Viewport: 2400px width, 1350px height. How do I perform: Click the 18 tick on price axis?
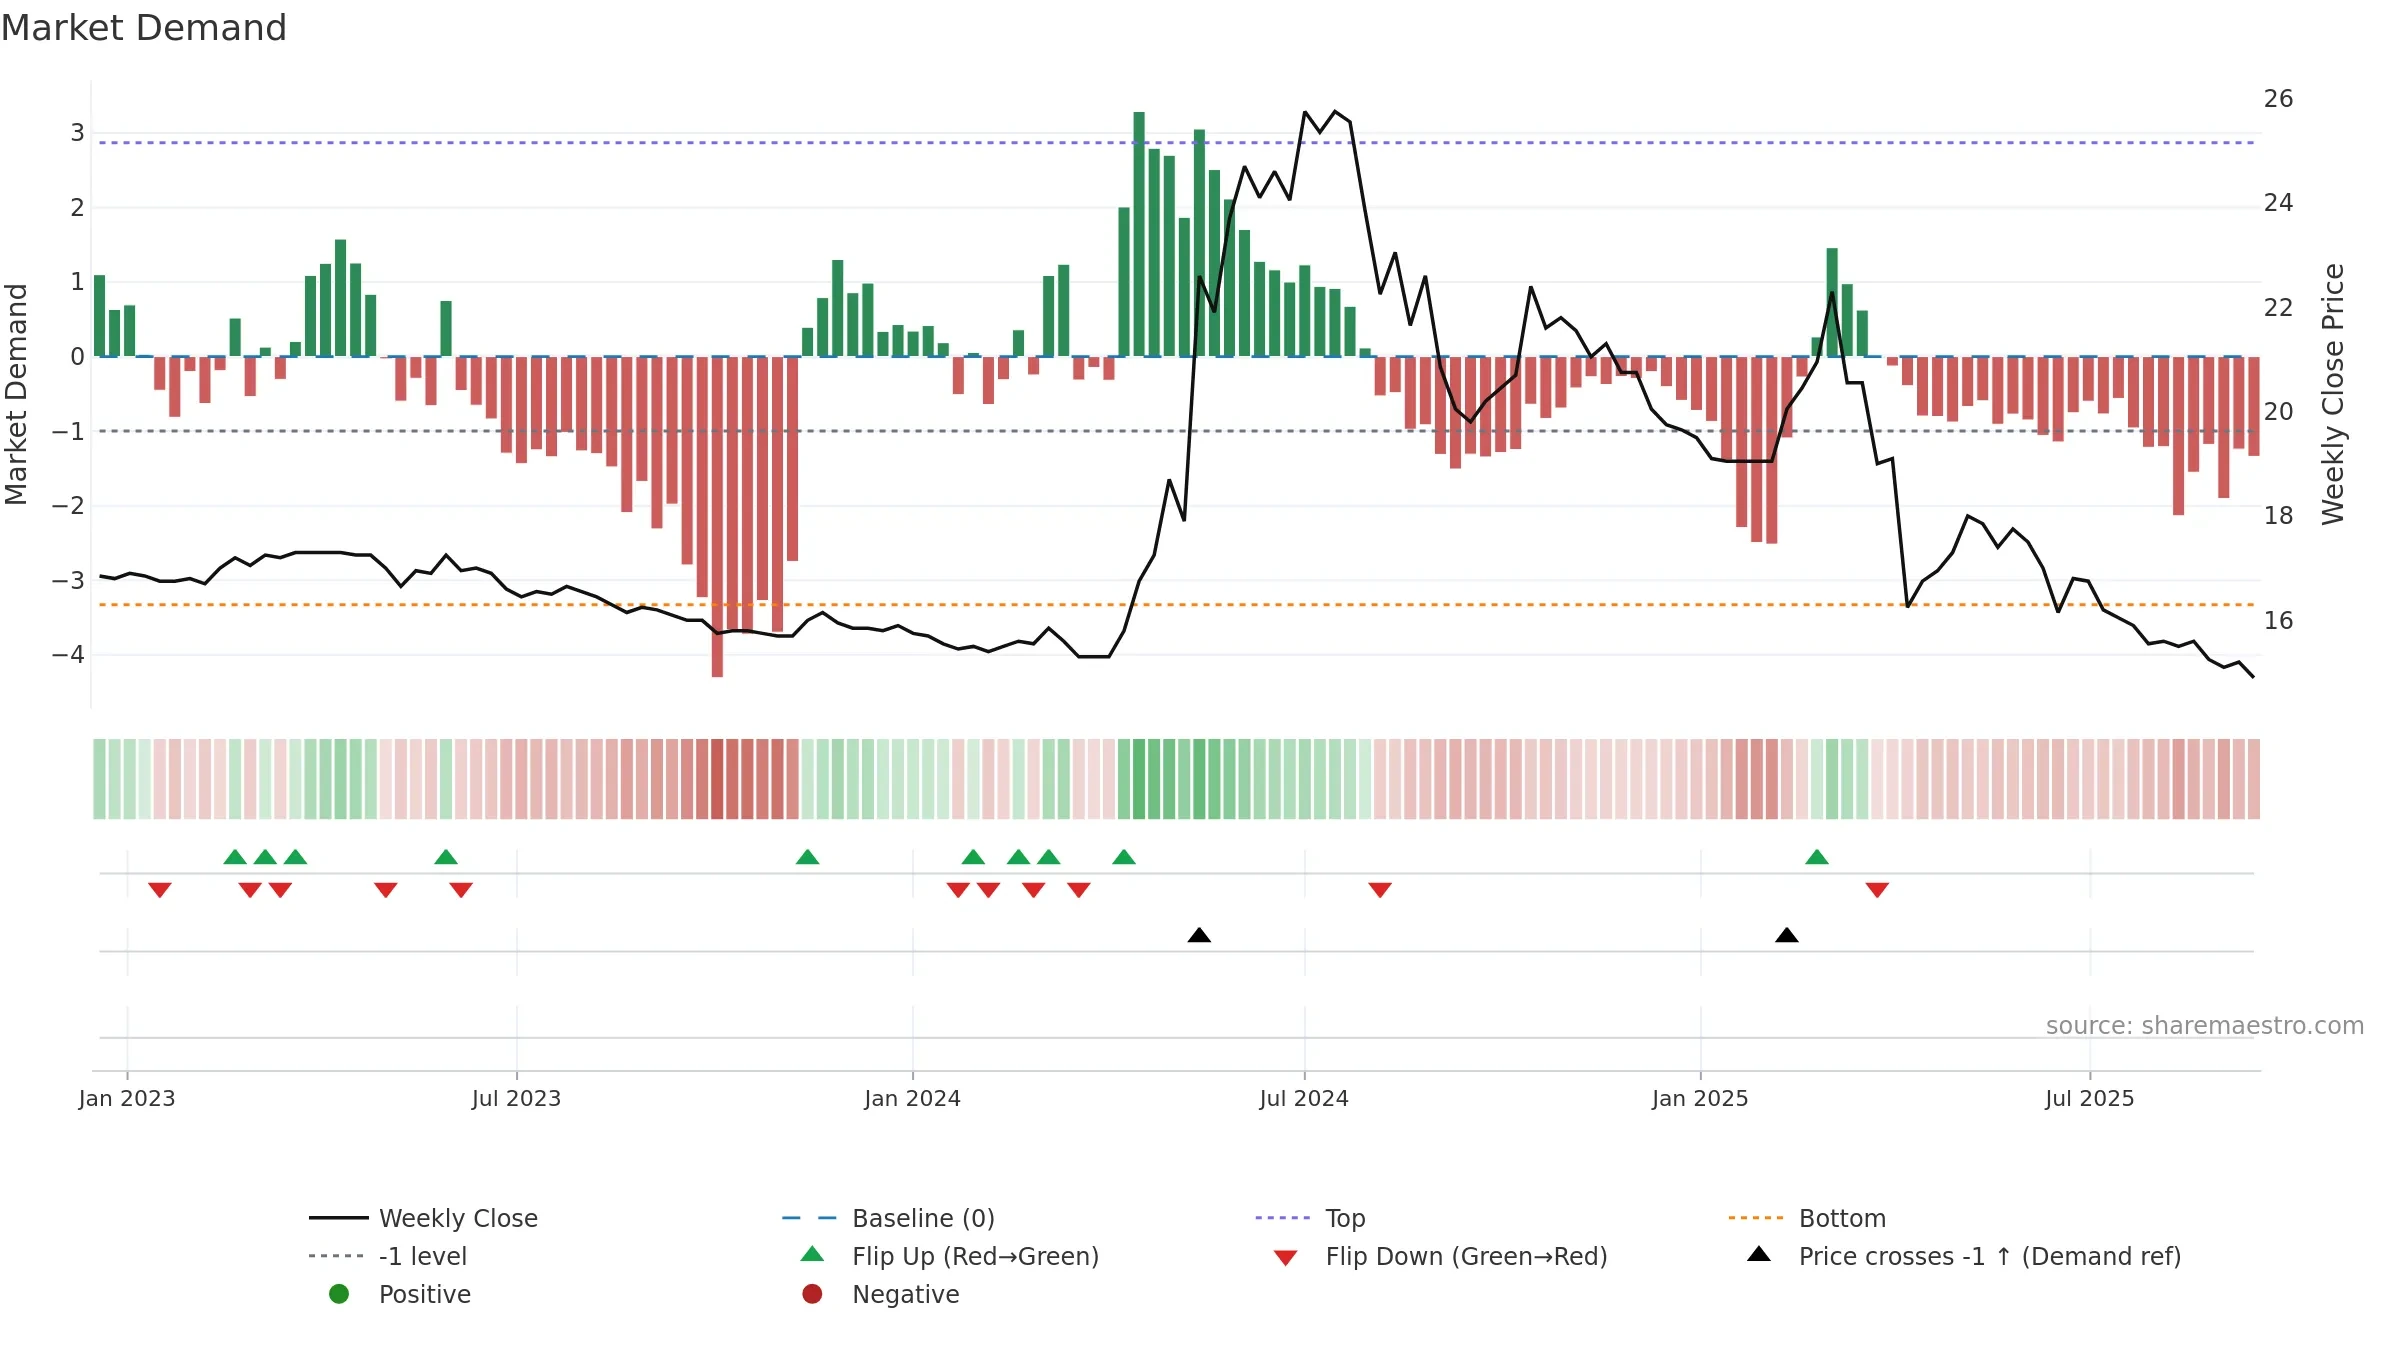pos(2279,516)
